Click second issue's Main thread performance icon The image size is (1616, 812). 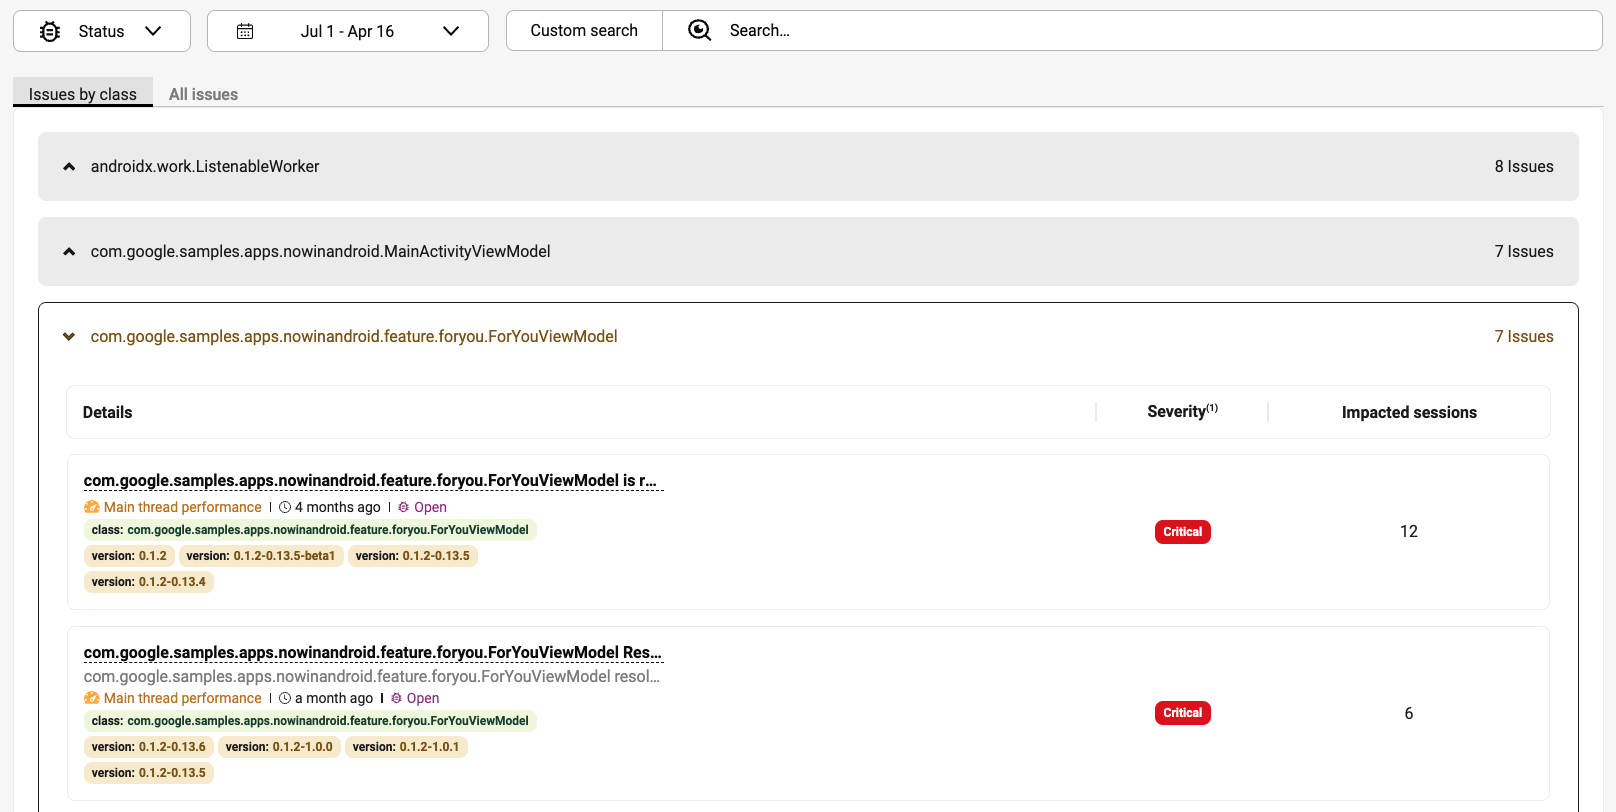(x=92, y=698)
